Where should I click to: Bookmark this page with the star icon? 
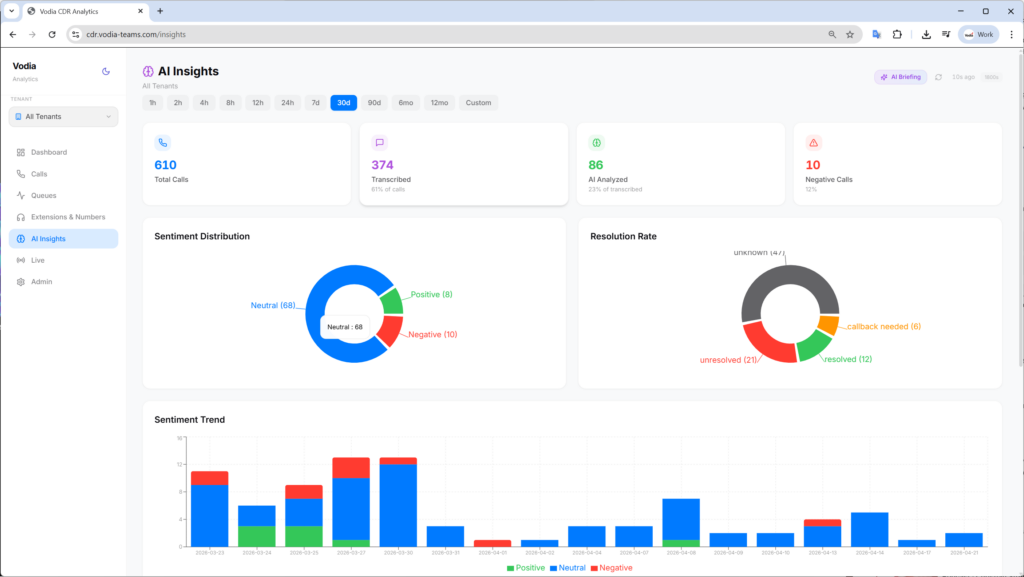click(850, 35)
